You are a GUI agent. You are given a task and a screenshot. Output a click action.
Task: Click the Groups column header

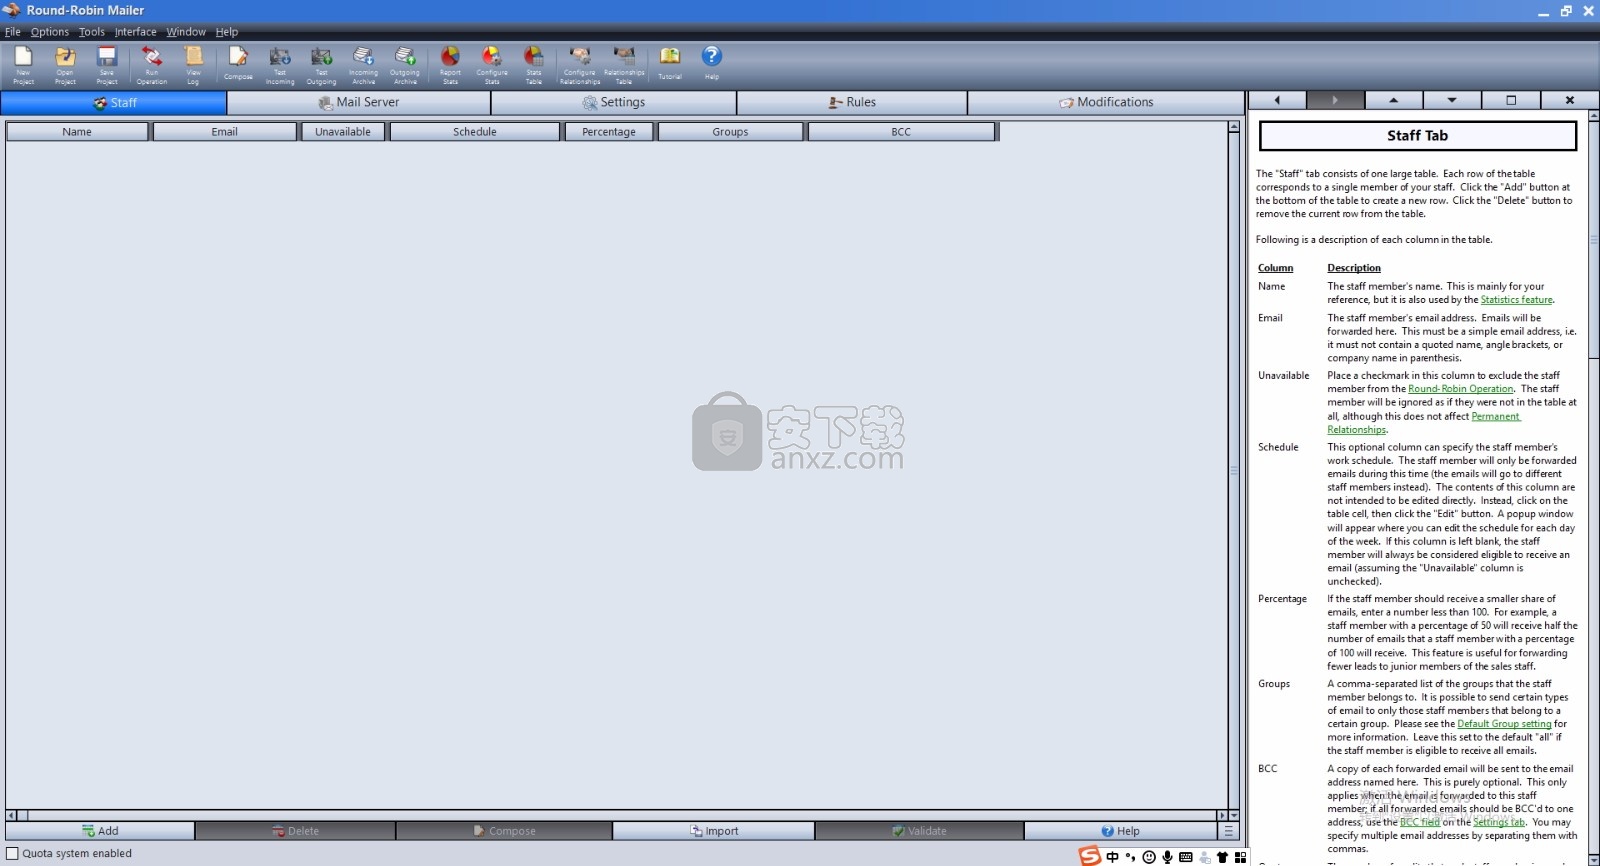[x=730, y=132]
